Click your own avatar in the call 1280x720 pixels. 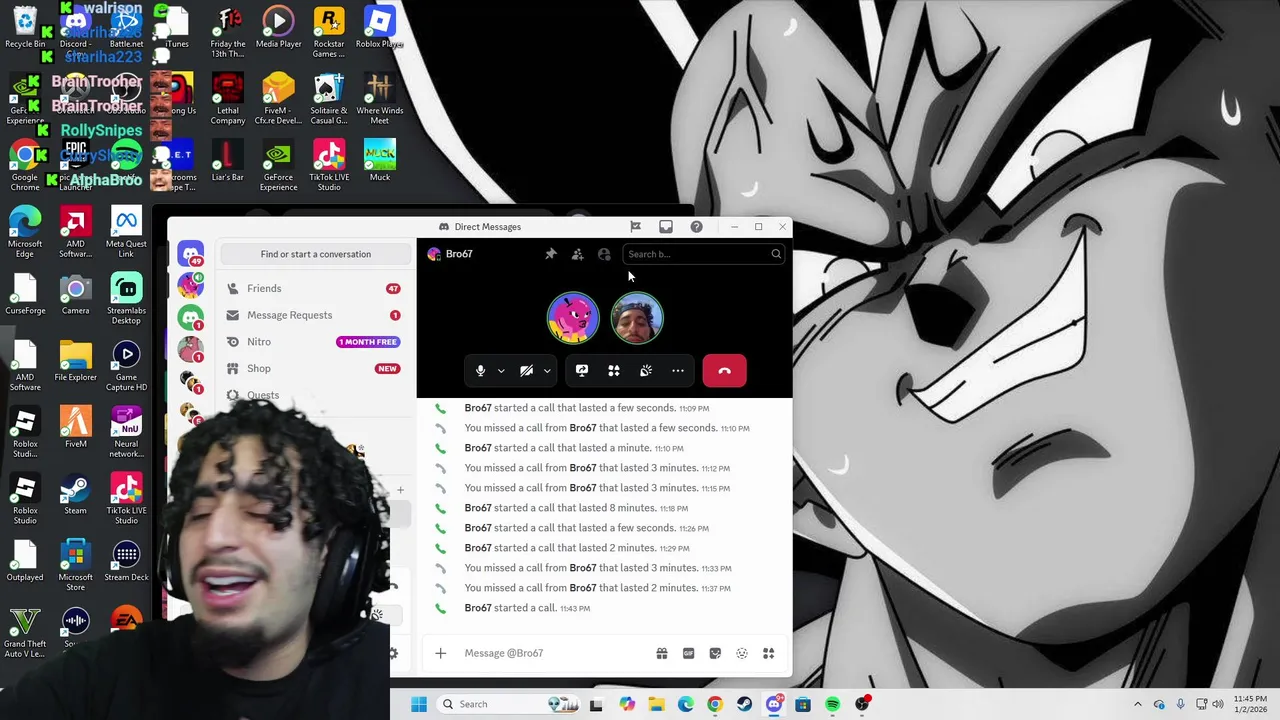coord(637,318)
